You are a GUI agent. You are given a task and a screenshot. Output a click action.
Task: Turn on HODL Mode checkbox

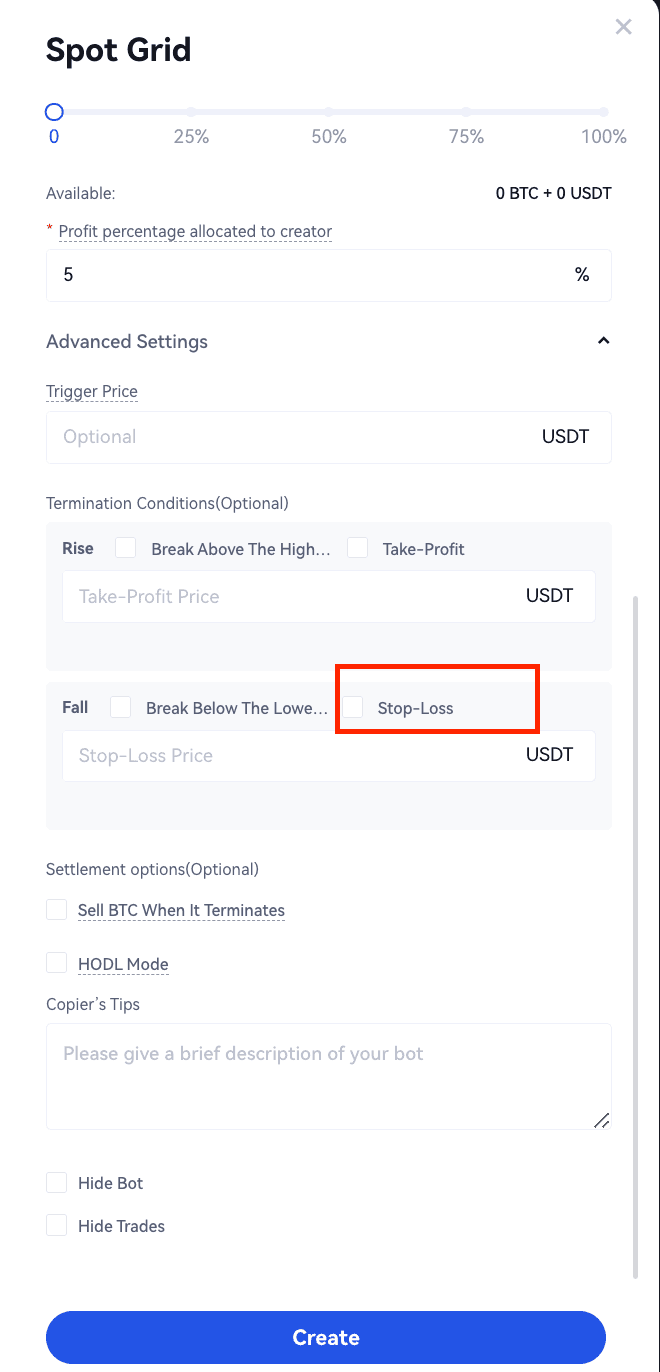(57, 963)
